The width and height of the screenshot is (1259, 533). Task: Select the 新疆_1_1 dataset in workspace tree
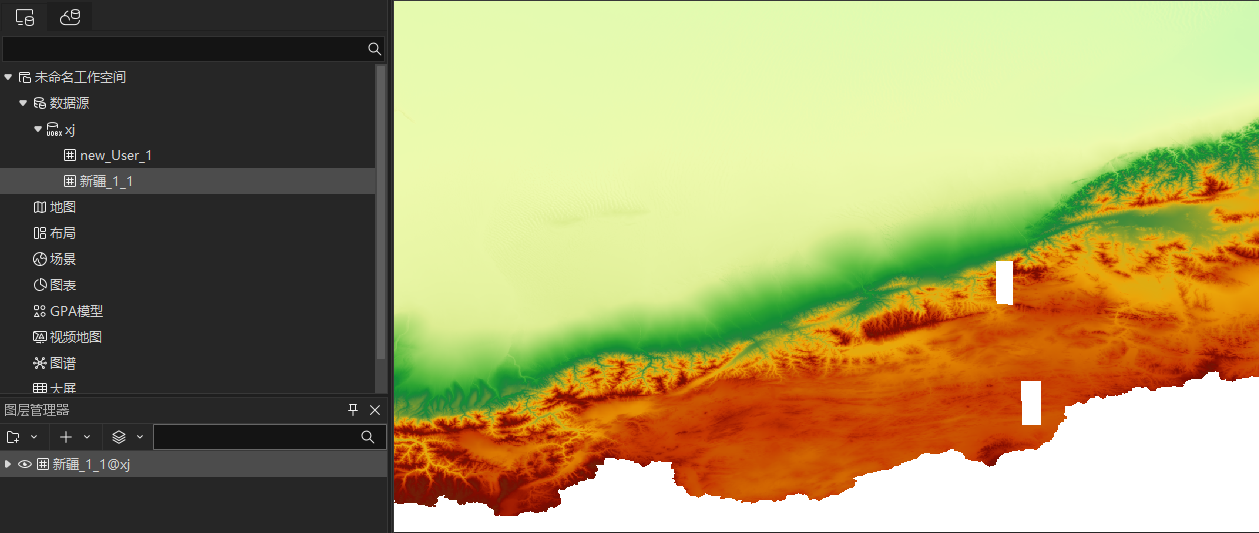pyautogui.click(x=188, y=181)
